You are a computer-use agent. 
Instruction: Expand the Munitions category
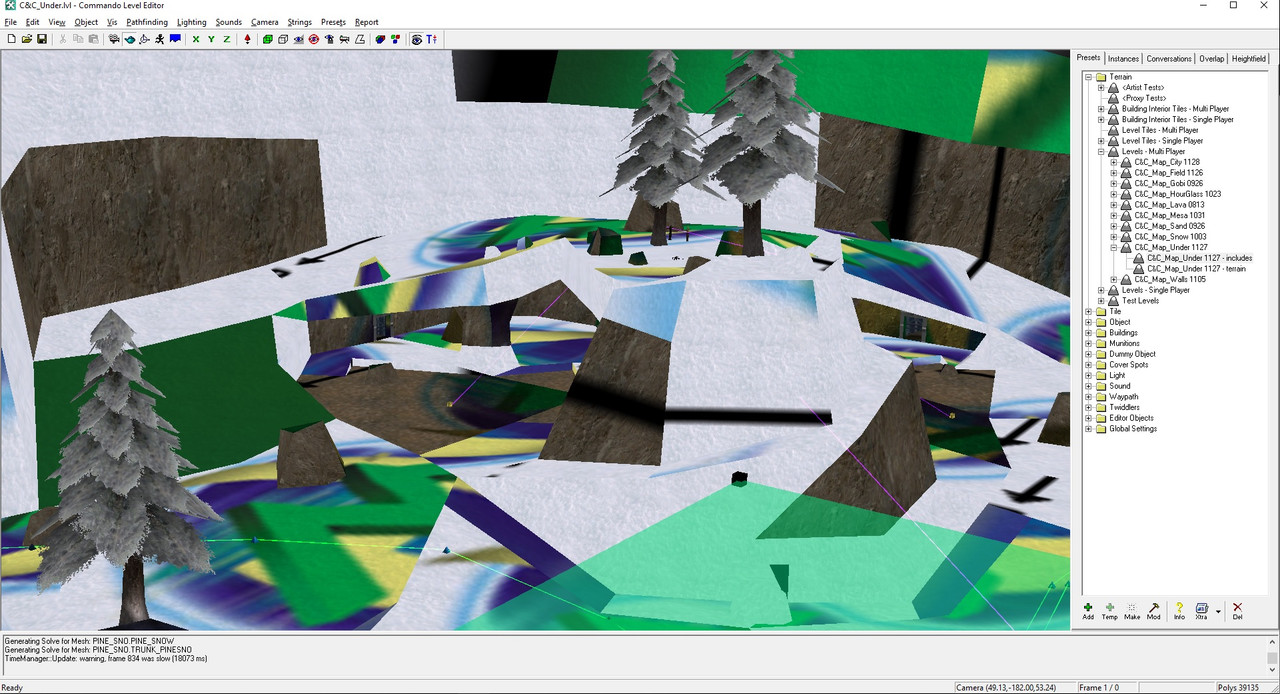click(1089, 343)
